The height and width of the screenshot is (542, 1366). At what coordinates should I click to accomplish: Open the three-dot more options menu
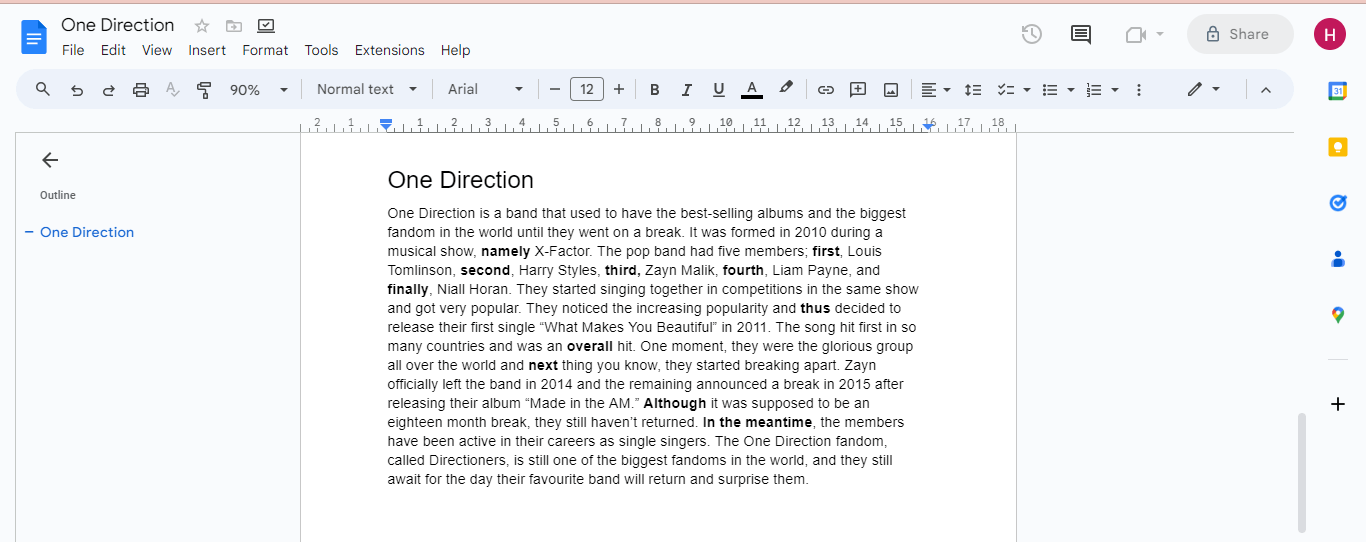click(x=1139, y=90)
